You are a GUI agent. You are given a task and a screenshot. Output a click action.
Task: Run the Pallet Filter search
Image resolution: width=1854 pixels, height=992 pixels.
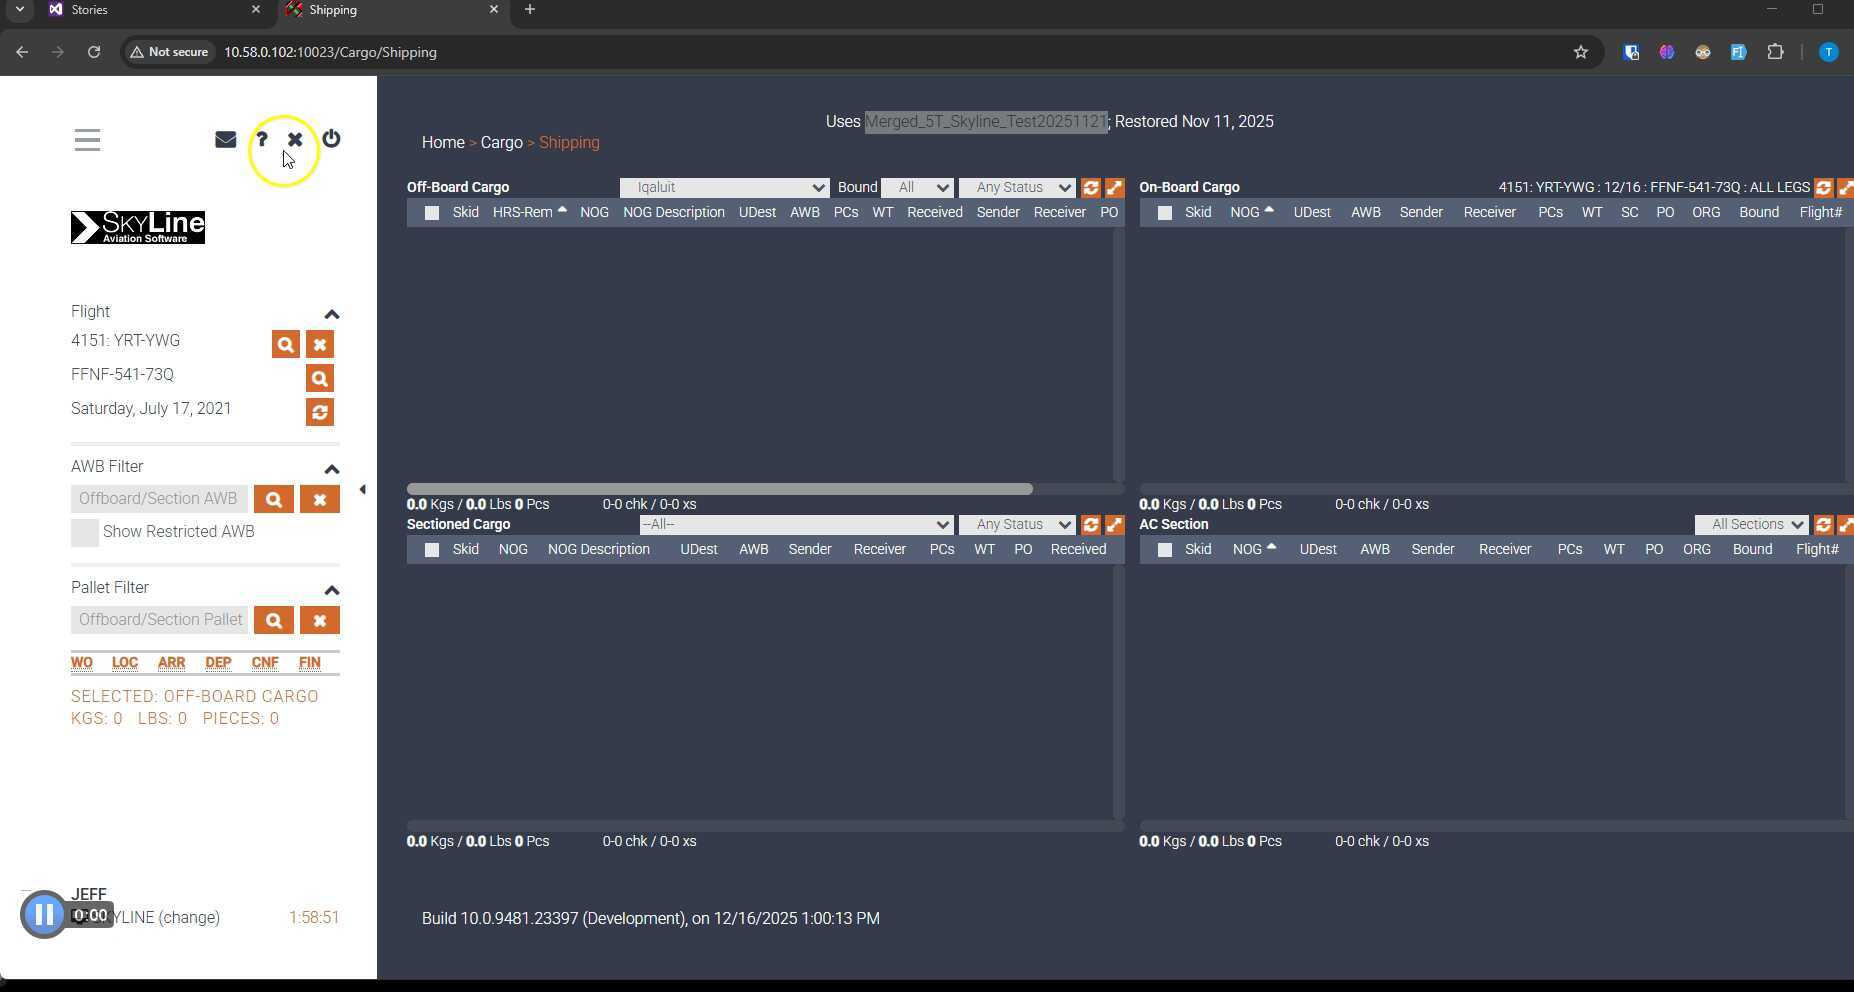point(274,620)
